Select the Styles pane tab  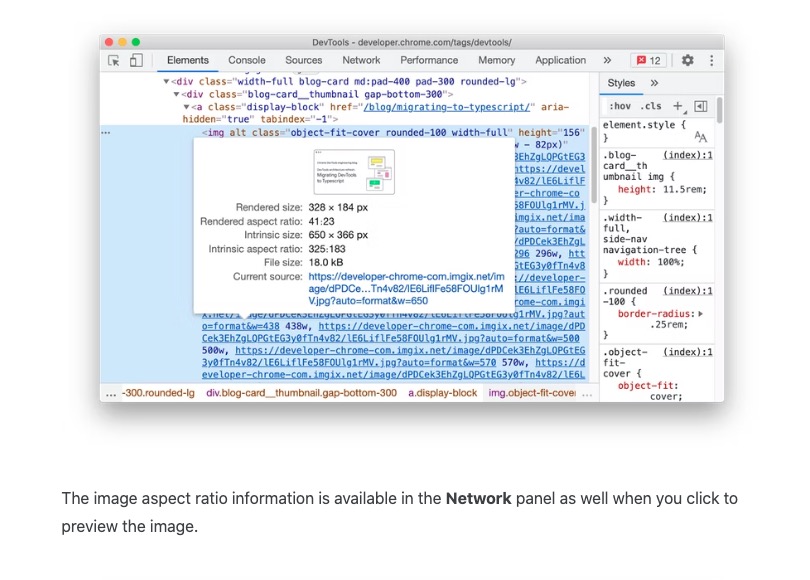tap(621, 83)
